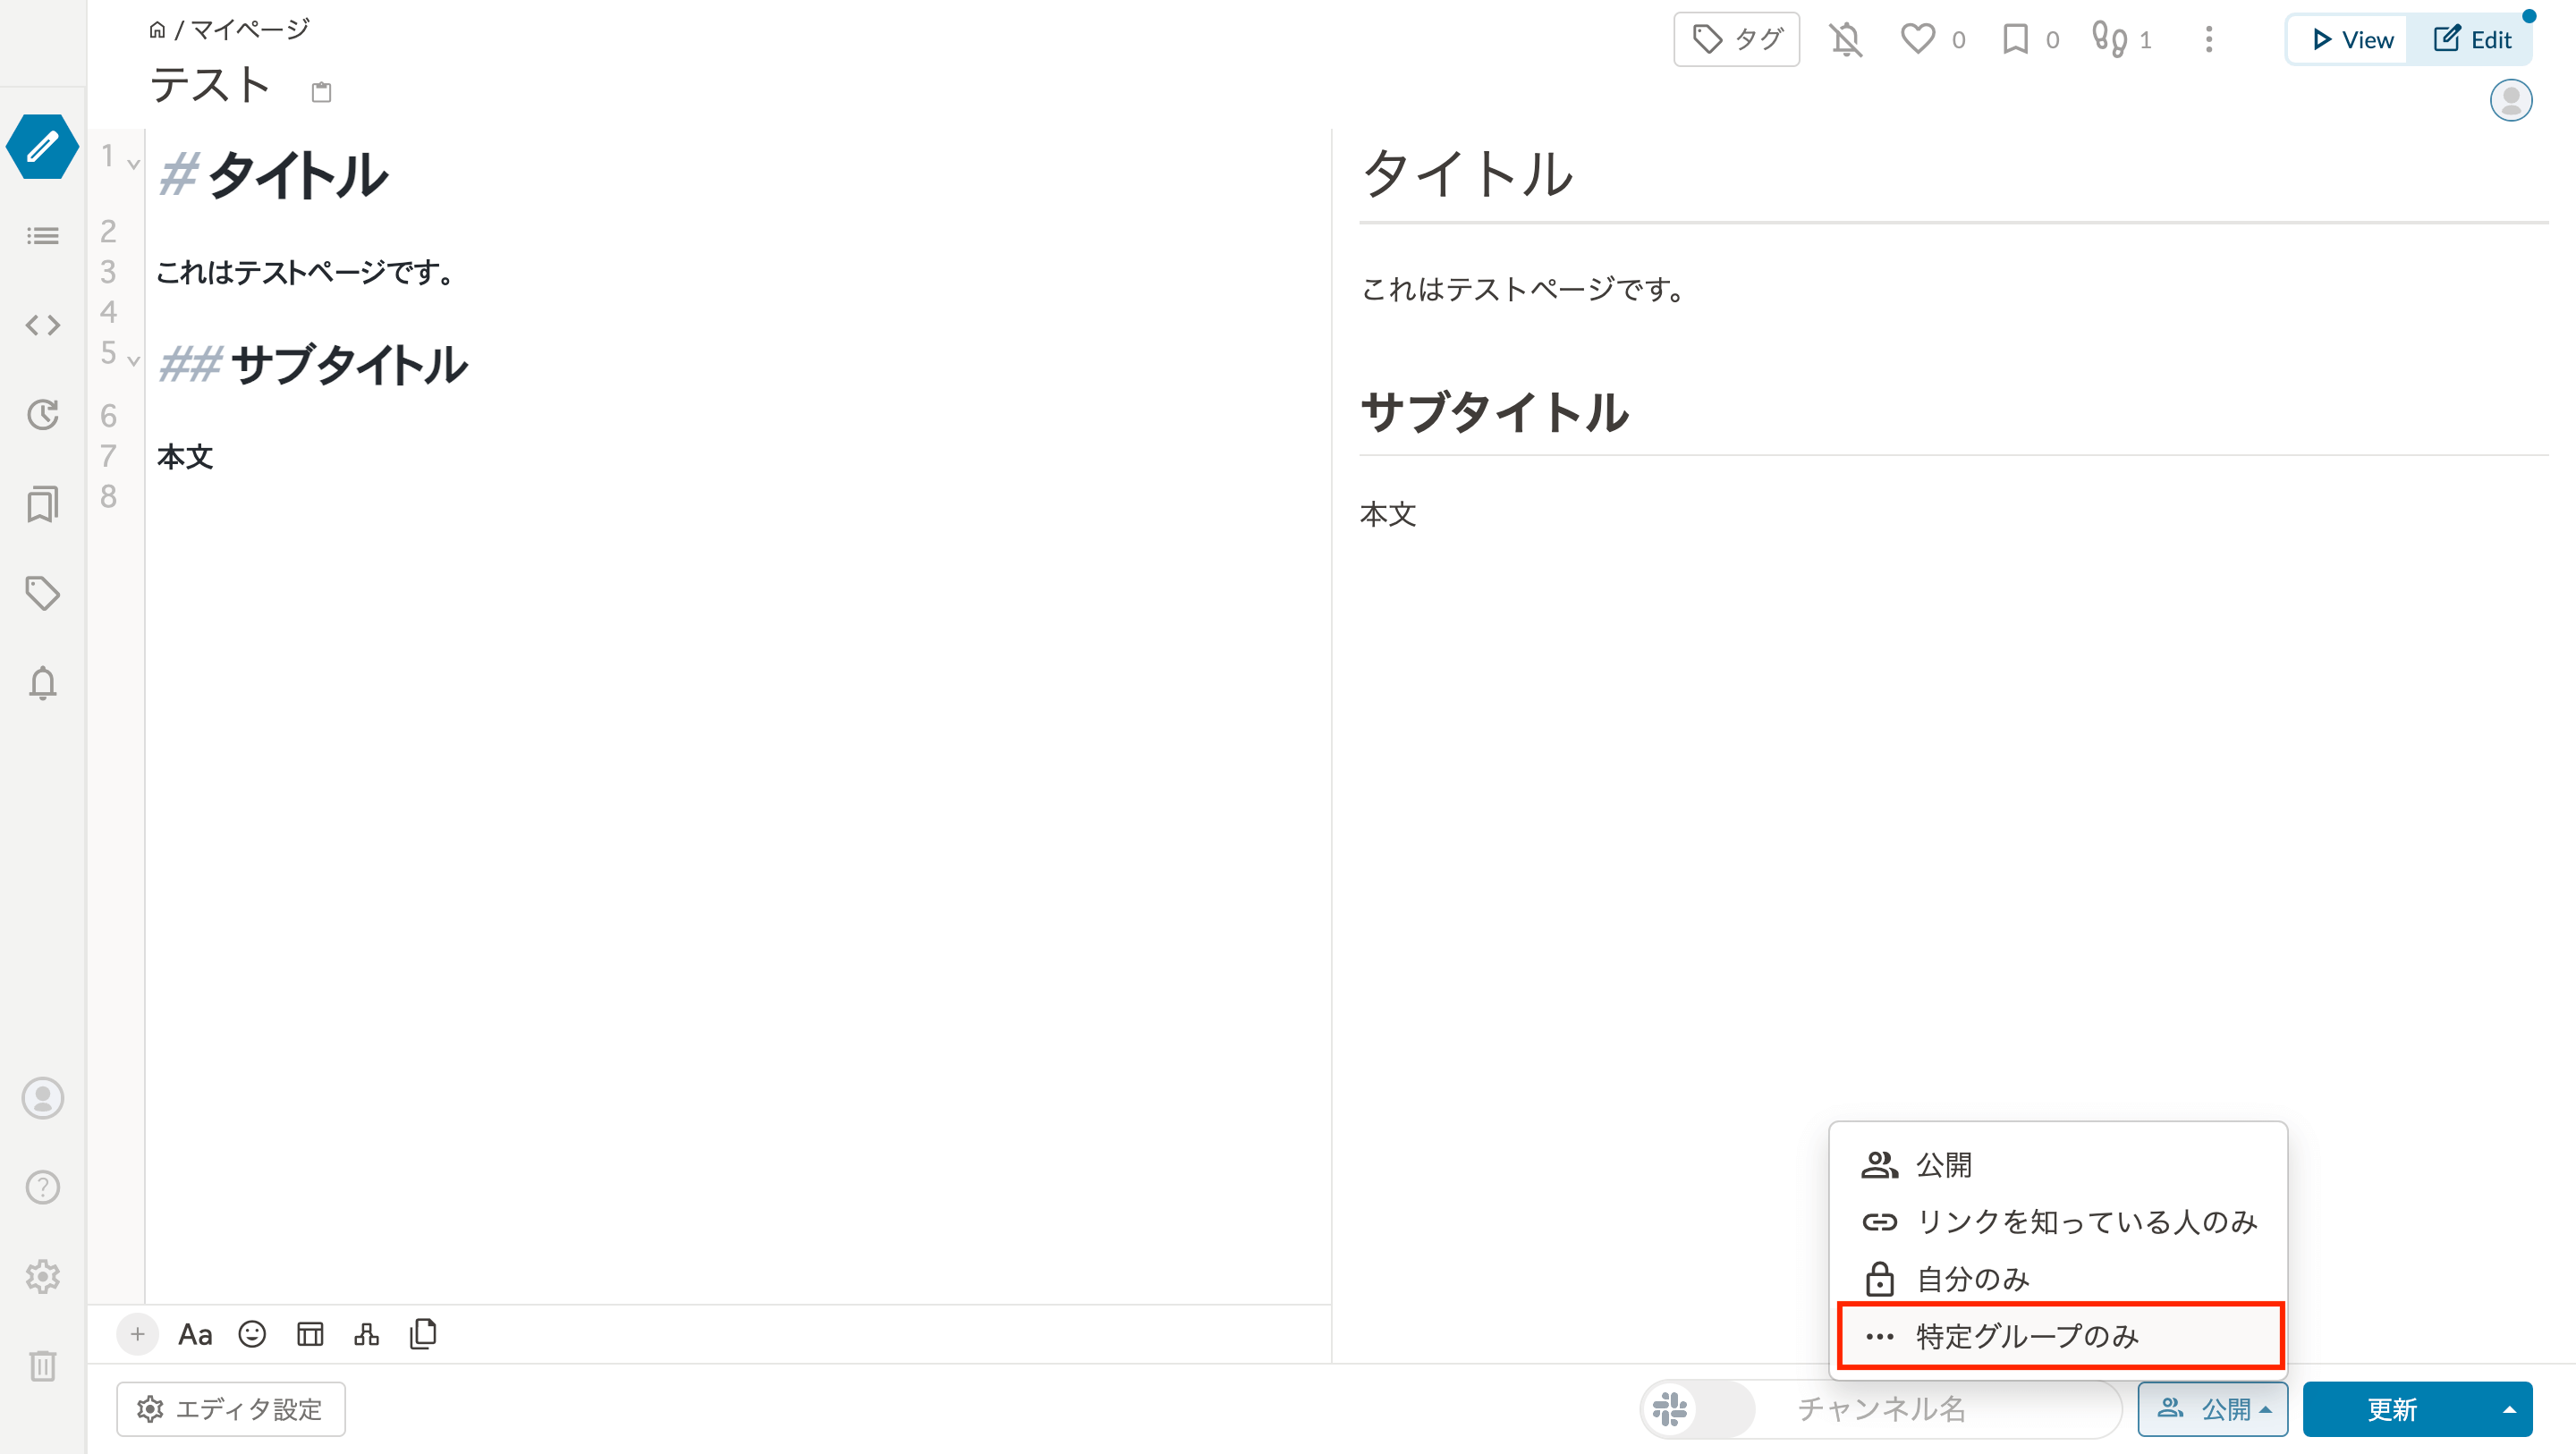Open settings gear icon in sidebar

point(42,1276)
